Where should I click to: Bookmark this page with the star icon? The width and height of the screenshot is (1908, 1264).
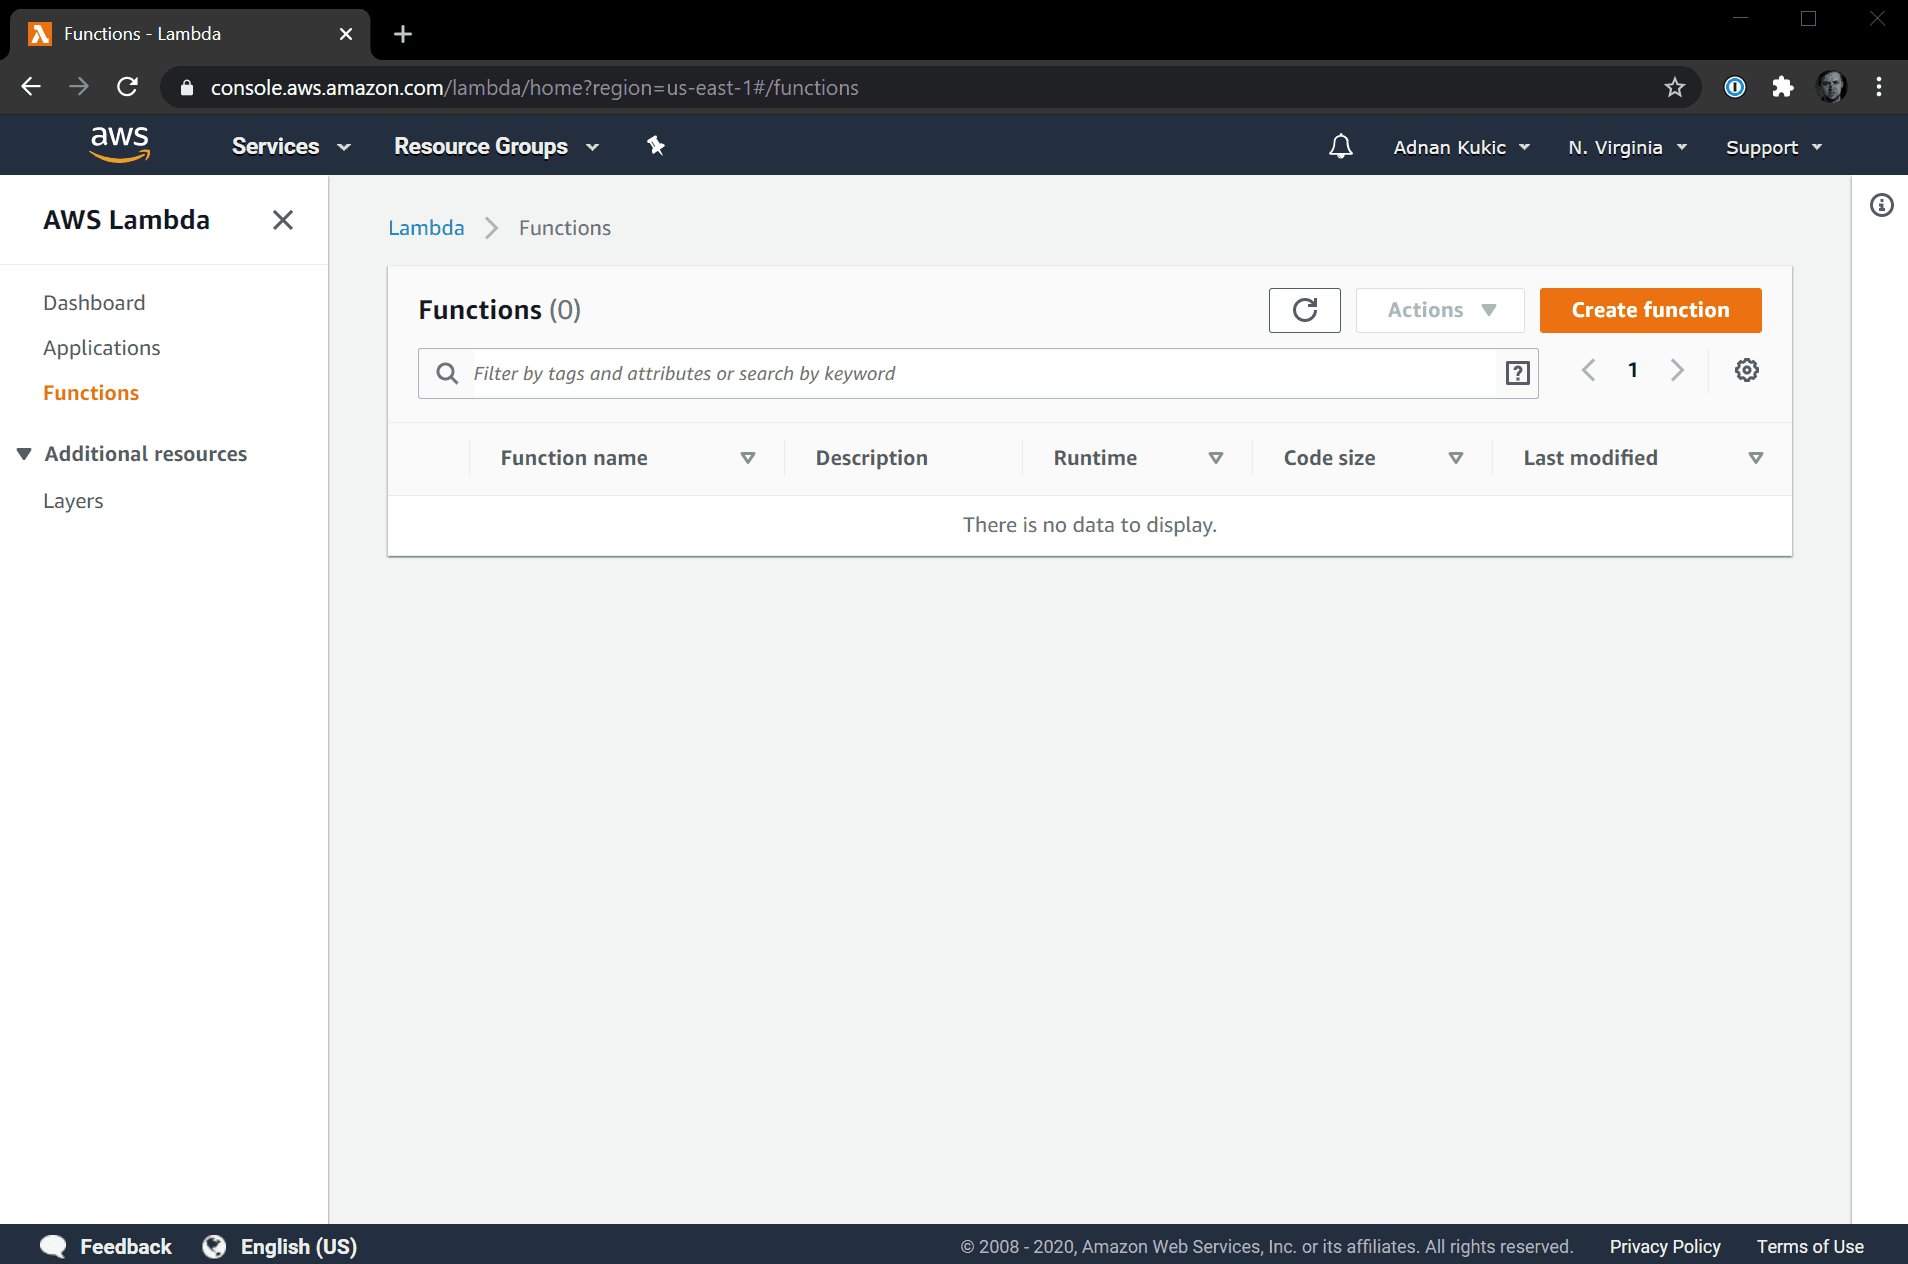point(1675,88)
